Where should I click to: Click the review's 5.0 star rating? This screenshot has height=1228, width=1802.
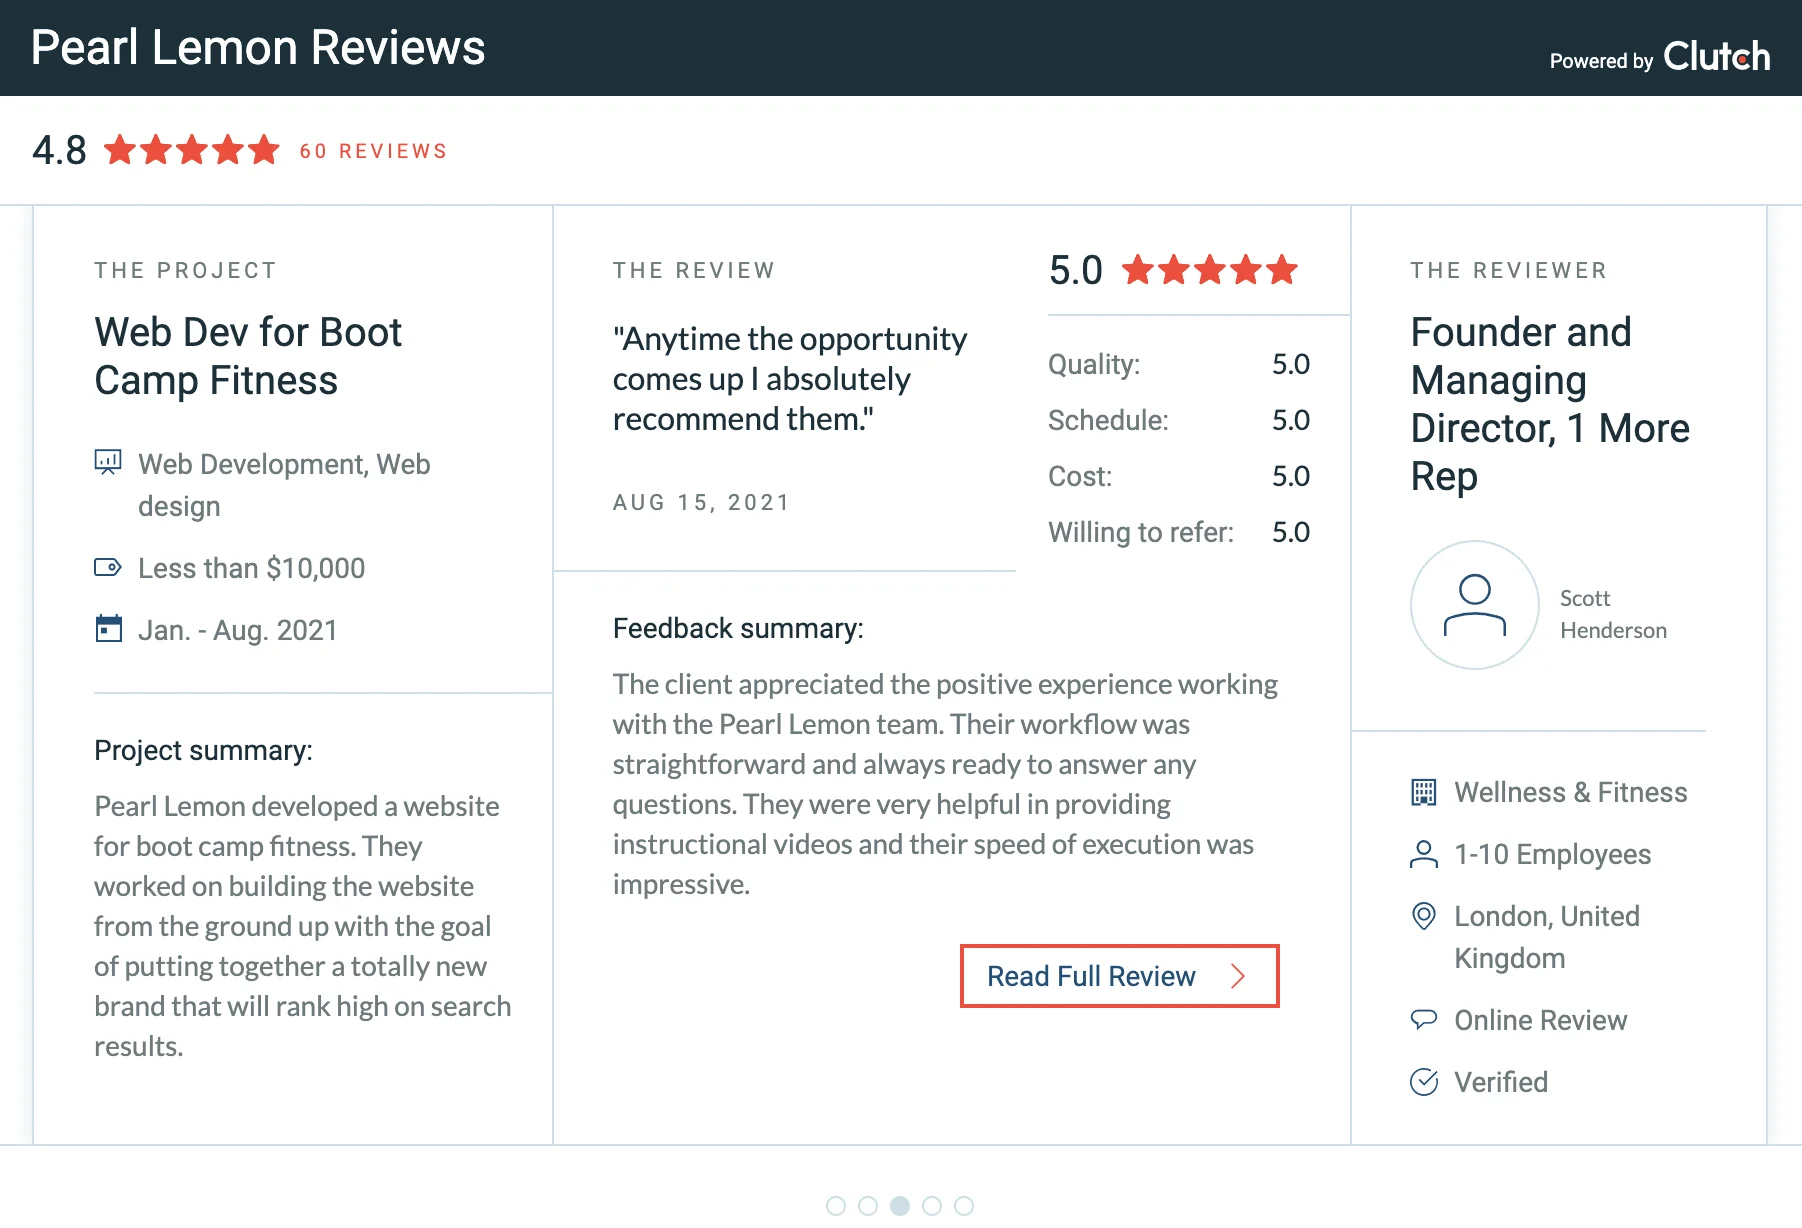coord(1210,270)
